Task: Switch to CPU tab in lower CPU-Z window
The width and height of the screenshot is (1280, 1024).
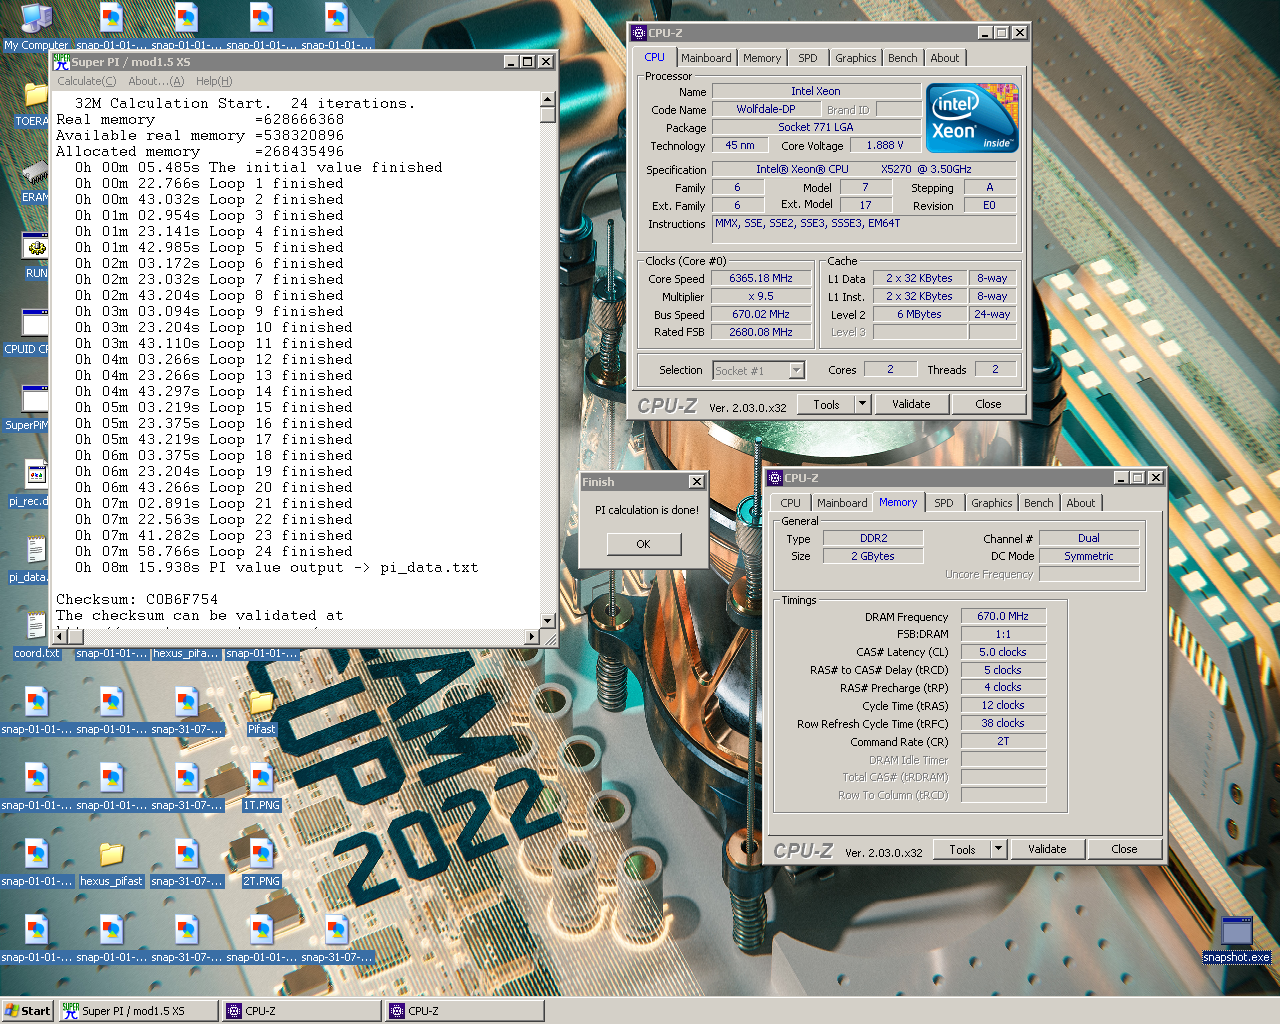Action: pyautogui.click(x=791, y=503)
